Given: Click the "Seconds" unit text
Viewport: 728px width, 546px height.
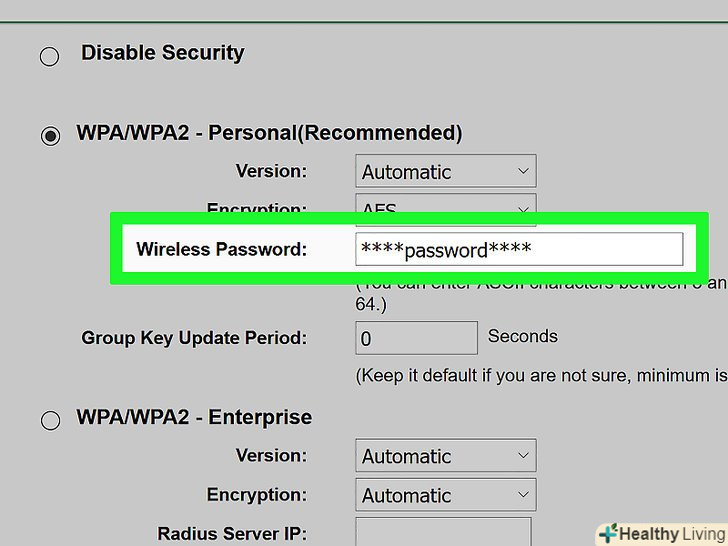Looking at the screenshot, I should pos(522,336).
